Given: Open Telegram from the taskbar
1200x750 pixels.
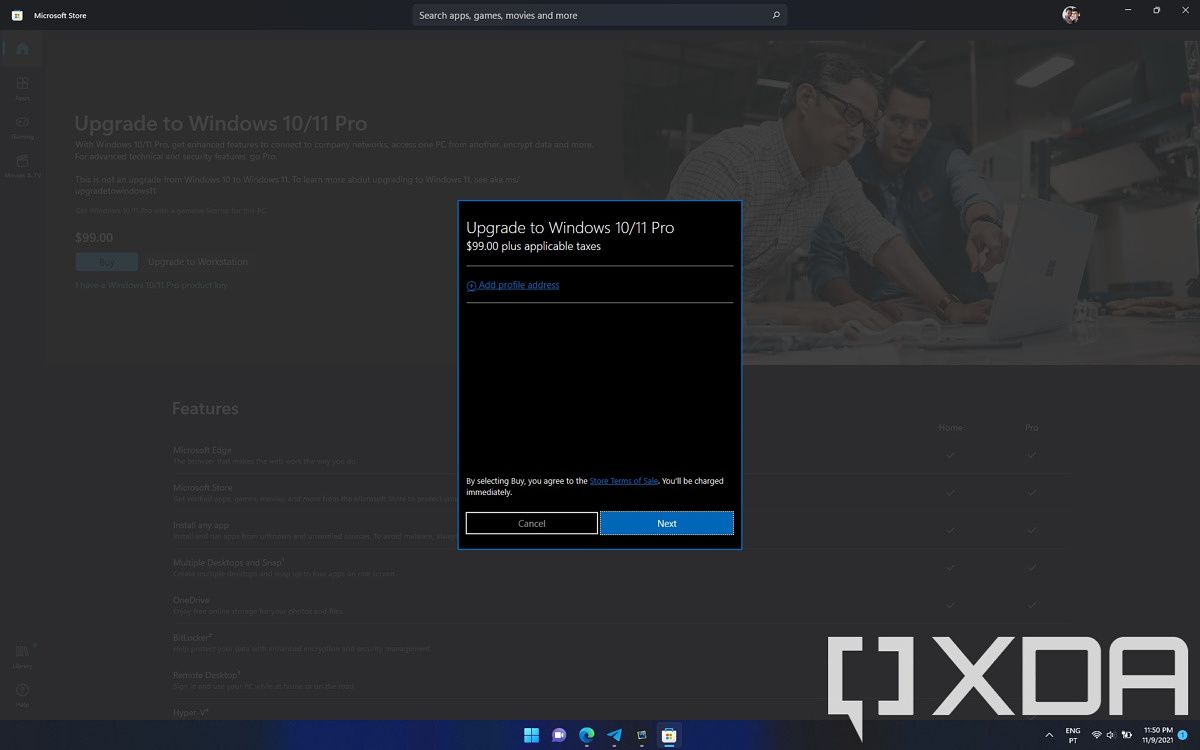Looking at the screenshot, I should tap(614, 735).
